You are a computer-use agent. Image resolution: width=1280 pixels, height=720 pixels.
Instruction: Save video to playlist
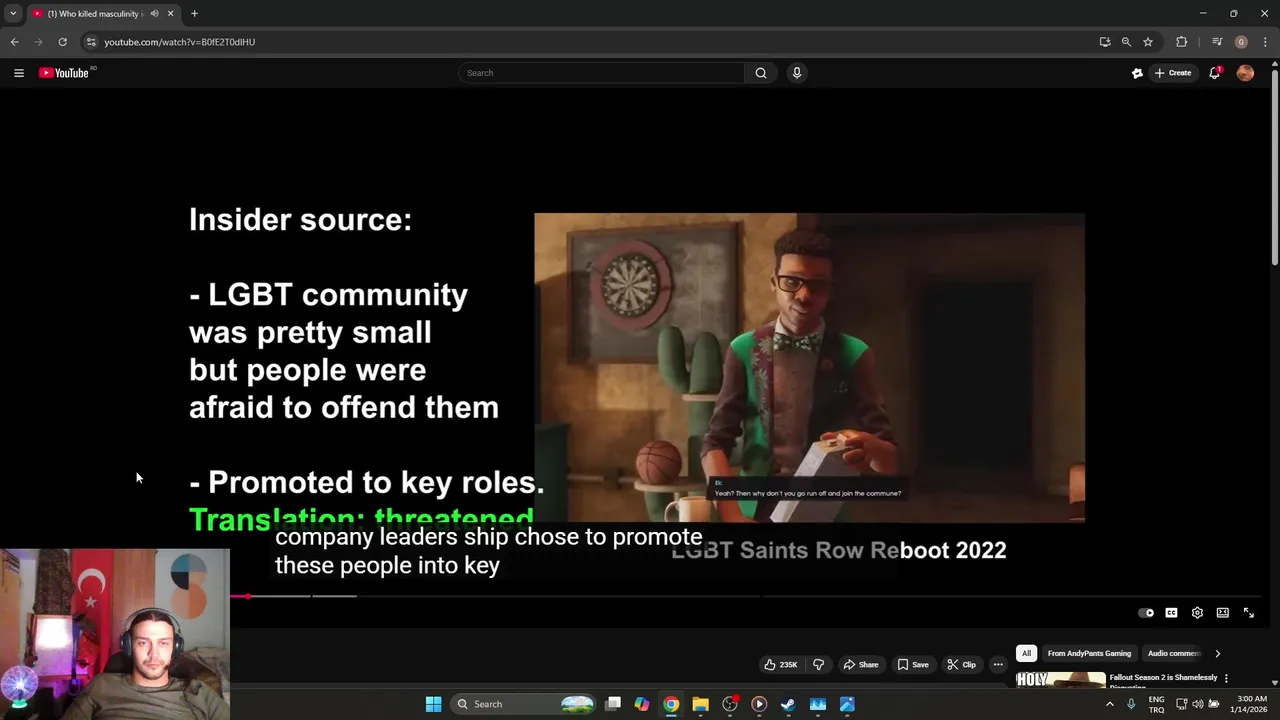913,665
